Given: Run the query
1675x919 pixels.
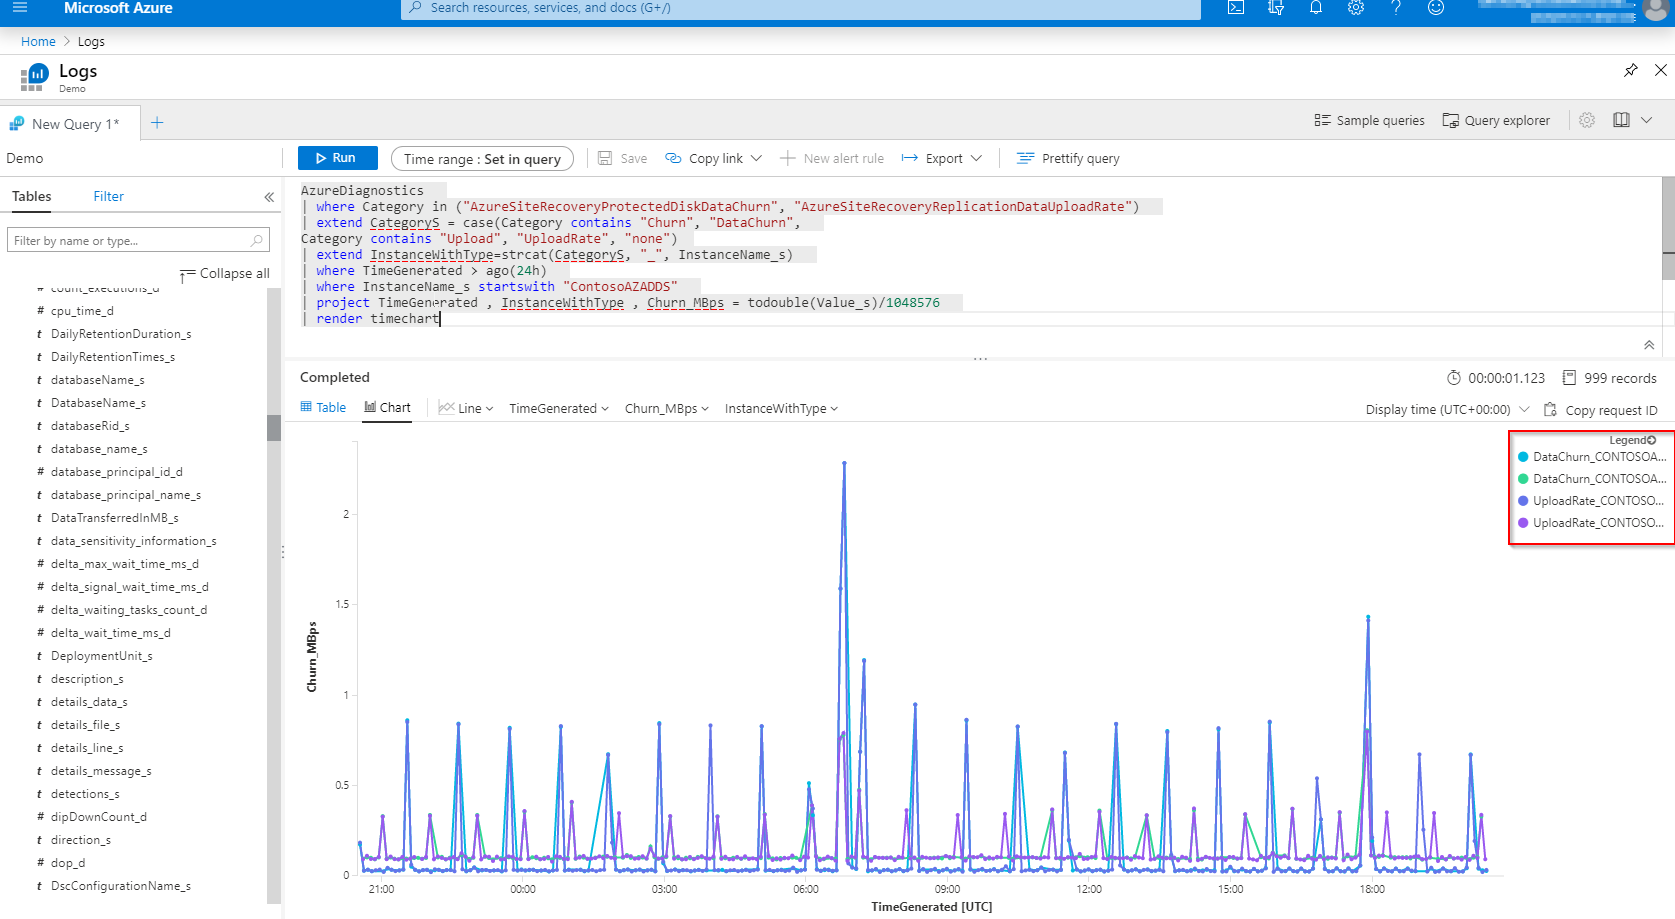Looking at the screenshot, I should pyautogui.click(x=337, y=158).
